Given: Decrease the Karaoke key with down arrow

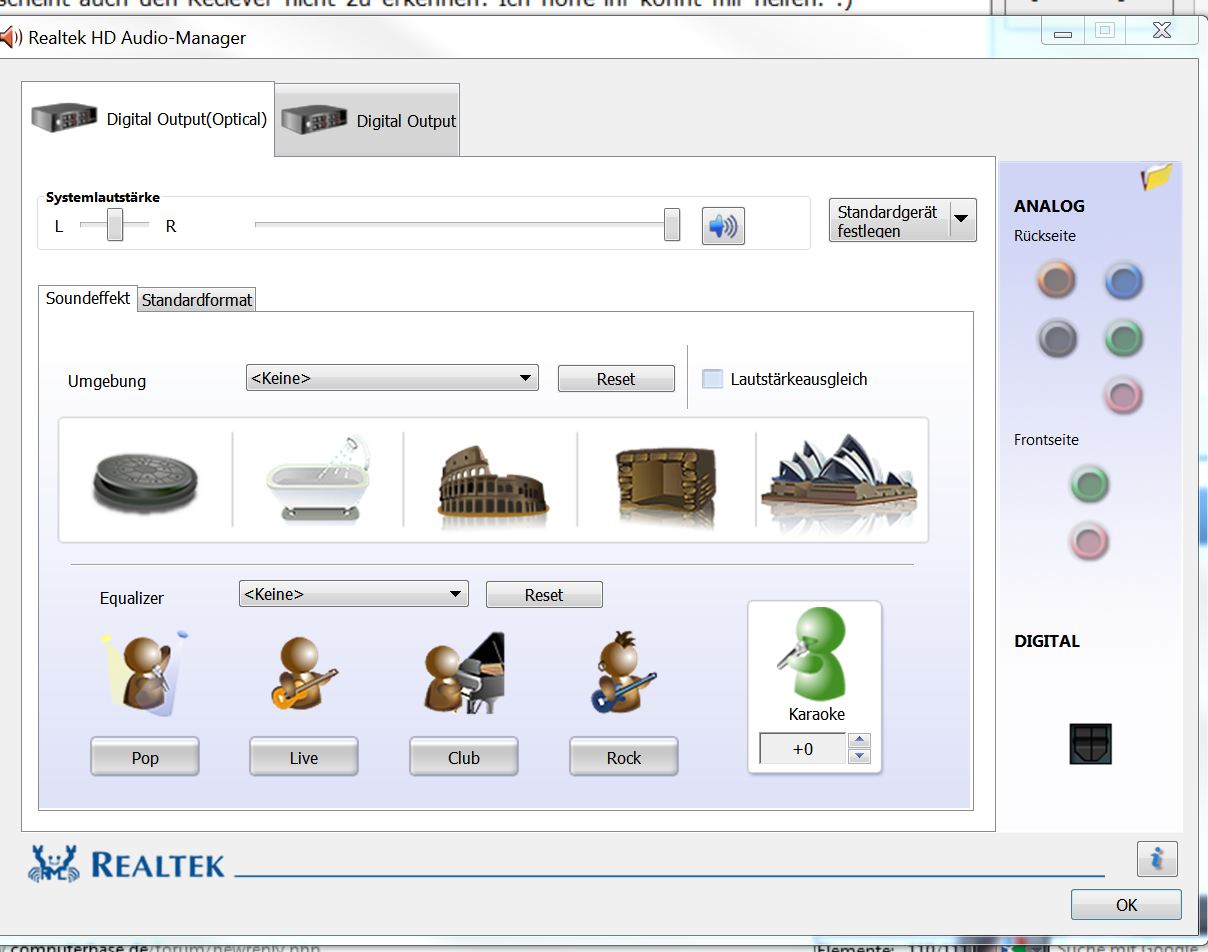Looking at the screenshot, I should coord(859,756).
